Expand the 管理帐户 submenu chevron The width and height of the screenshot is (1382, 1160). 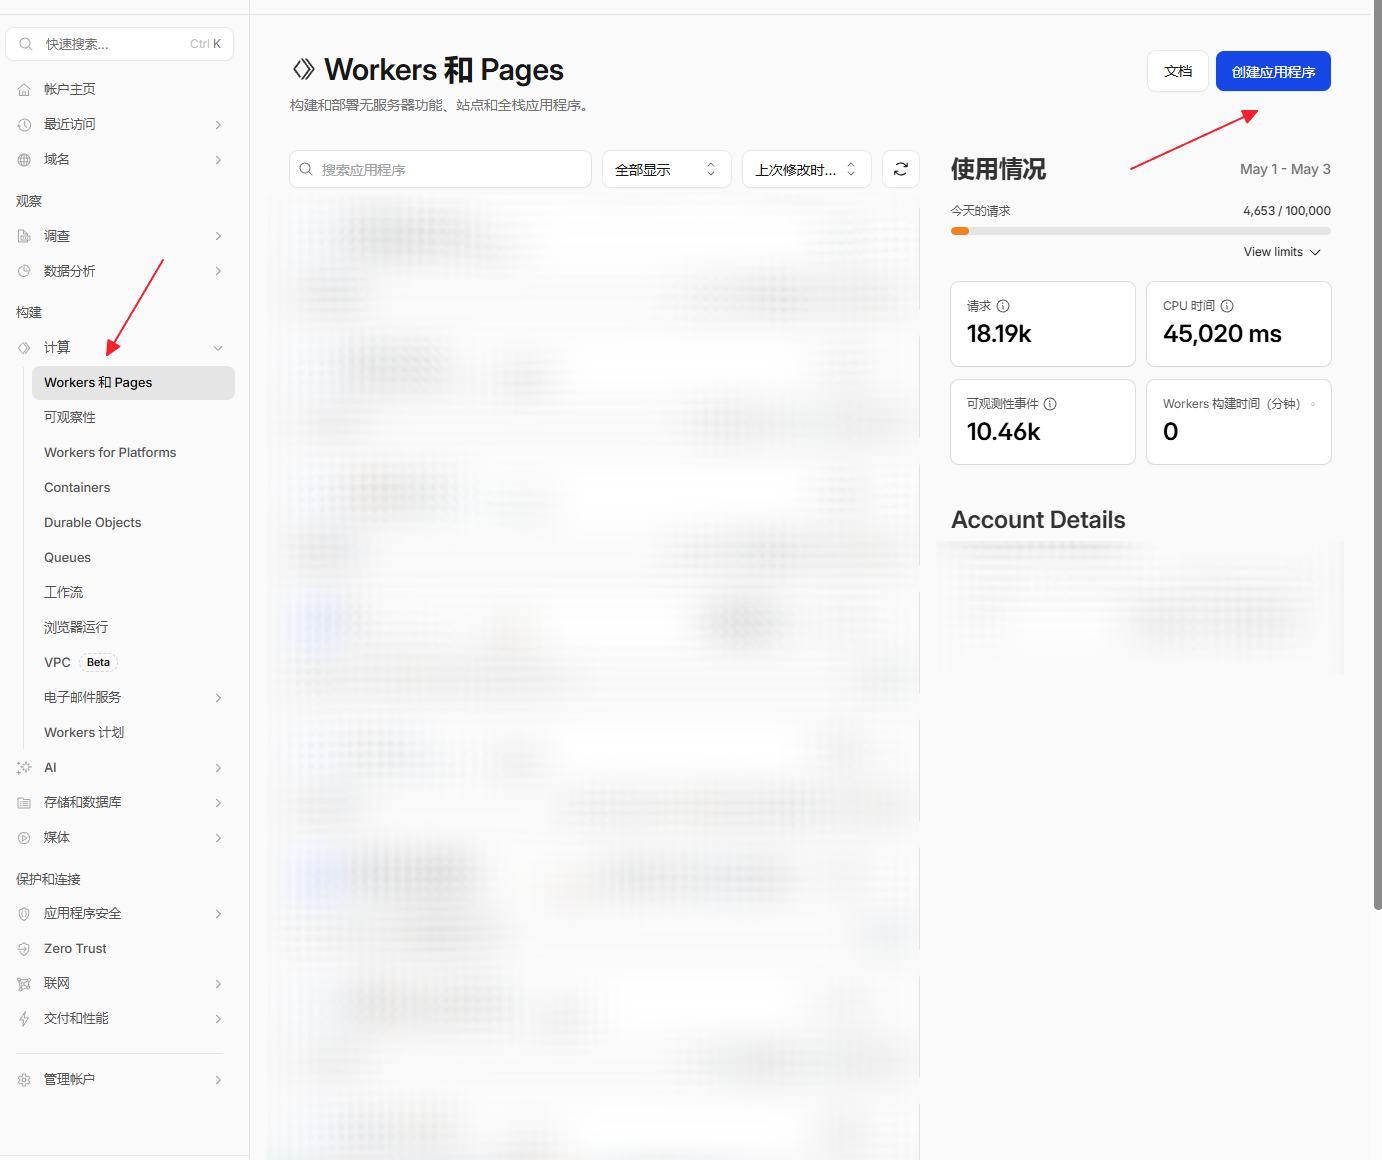[218, 1080]
